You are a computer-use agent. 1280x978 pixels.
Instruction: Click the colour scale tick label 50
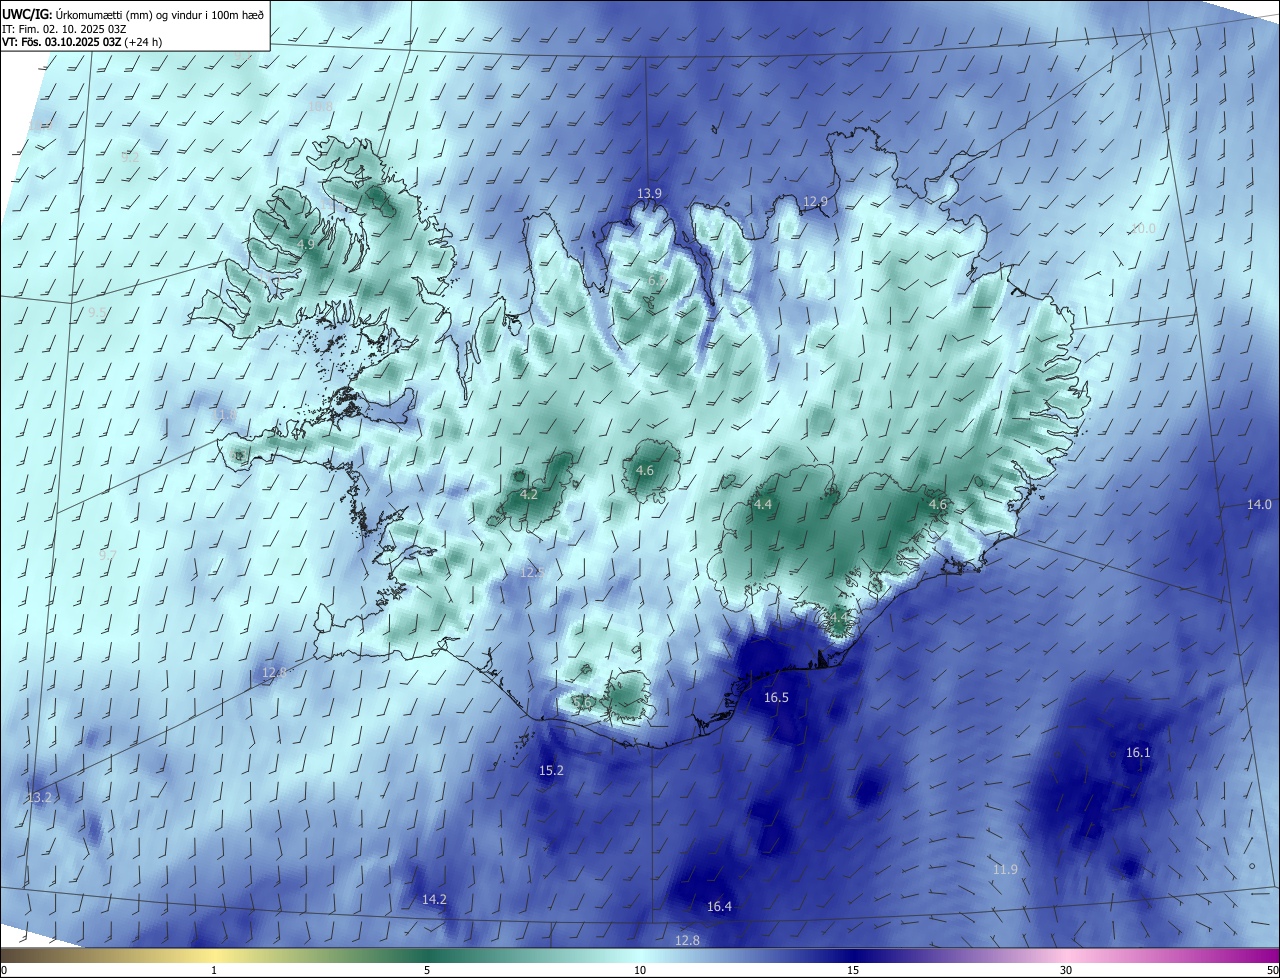(1271, 971)
